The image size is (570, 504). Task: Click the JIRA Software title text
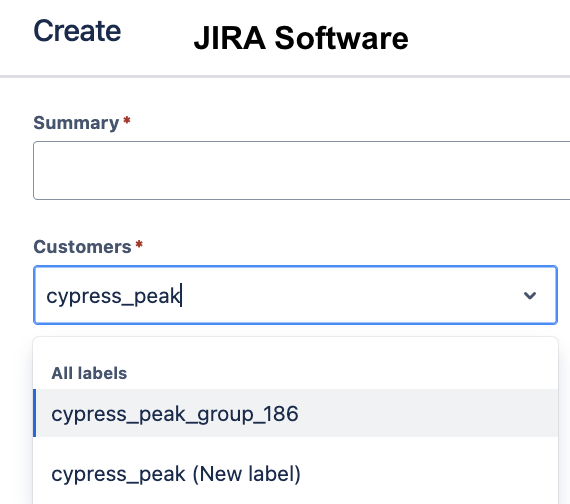(x=301, y=38)
